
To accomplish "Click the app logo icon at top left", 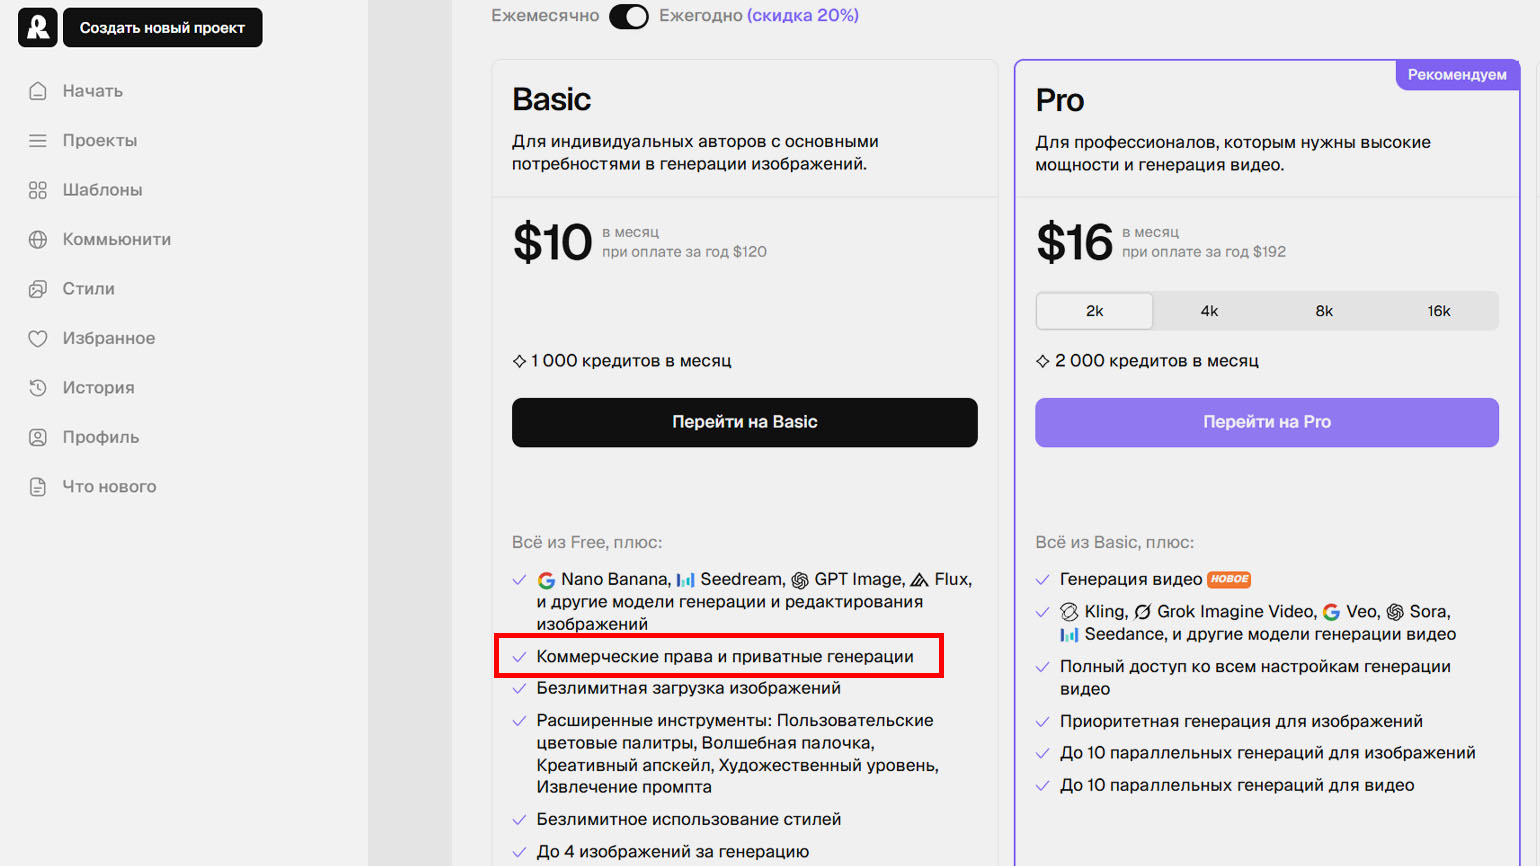I will tap(37, 27).
